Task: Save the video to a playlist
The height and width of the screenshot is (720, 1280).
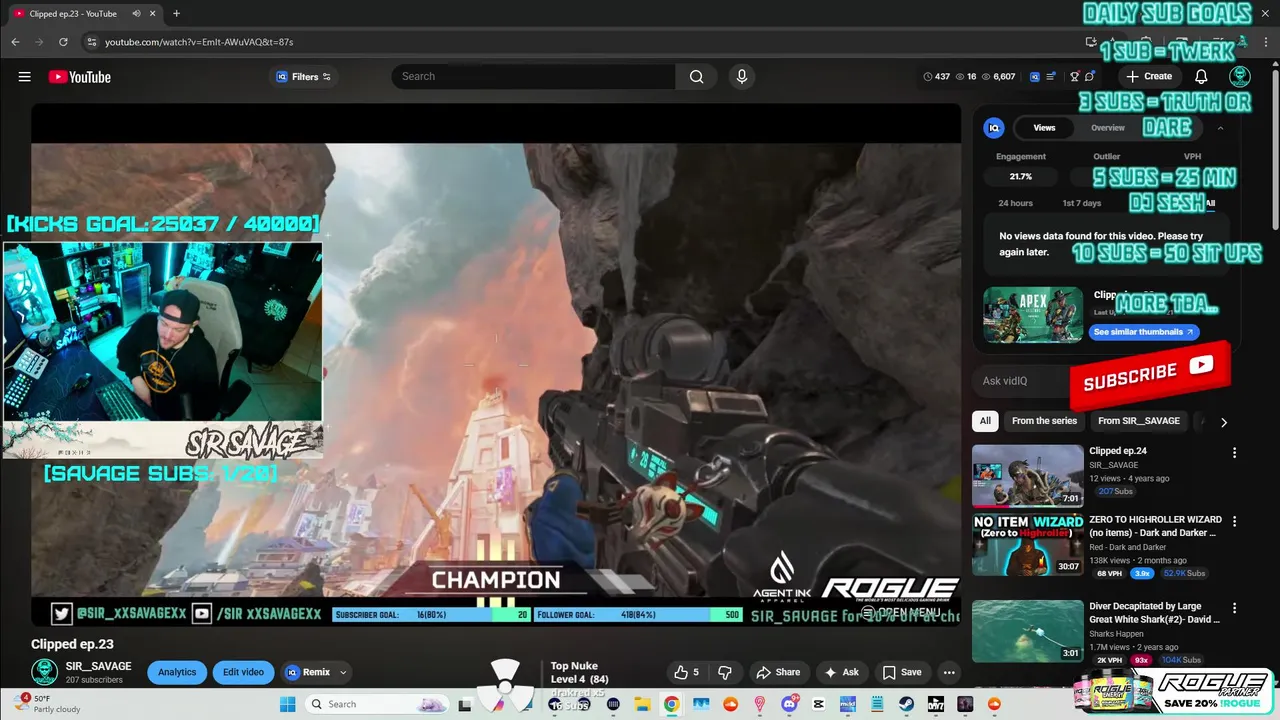Action: pyautogui.click(x=901, y=672)
